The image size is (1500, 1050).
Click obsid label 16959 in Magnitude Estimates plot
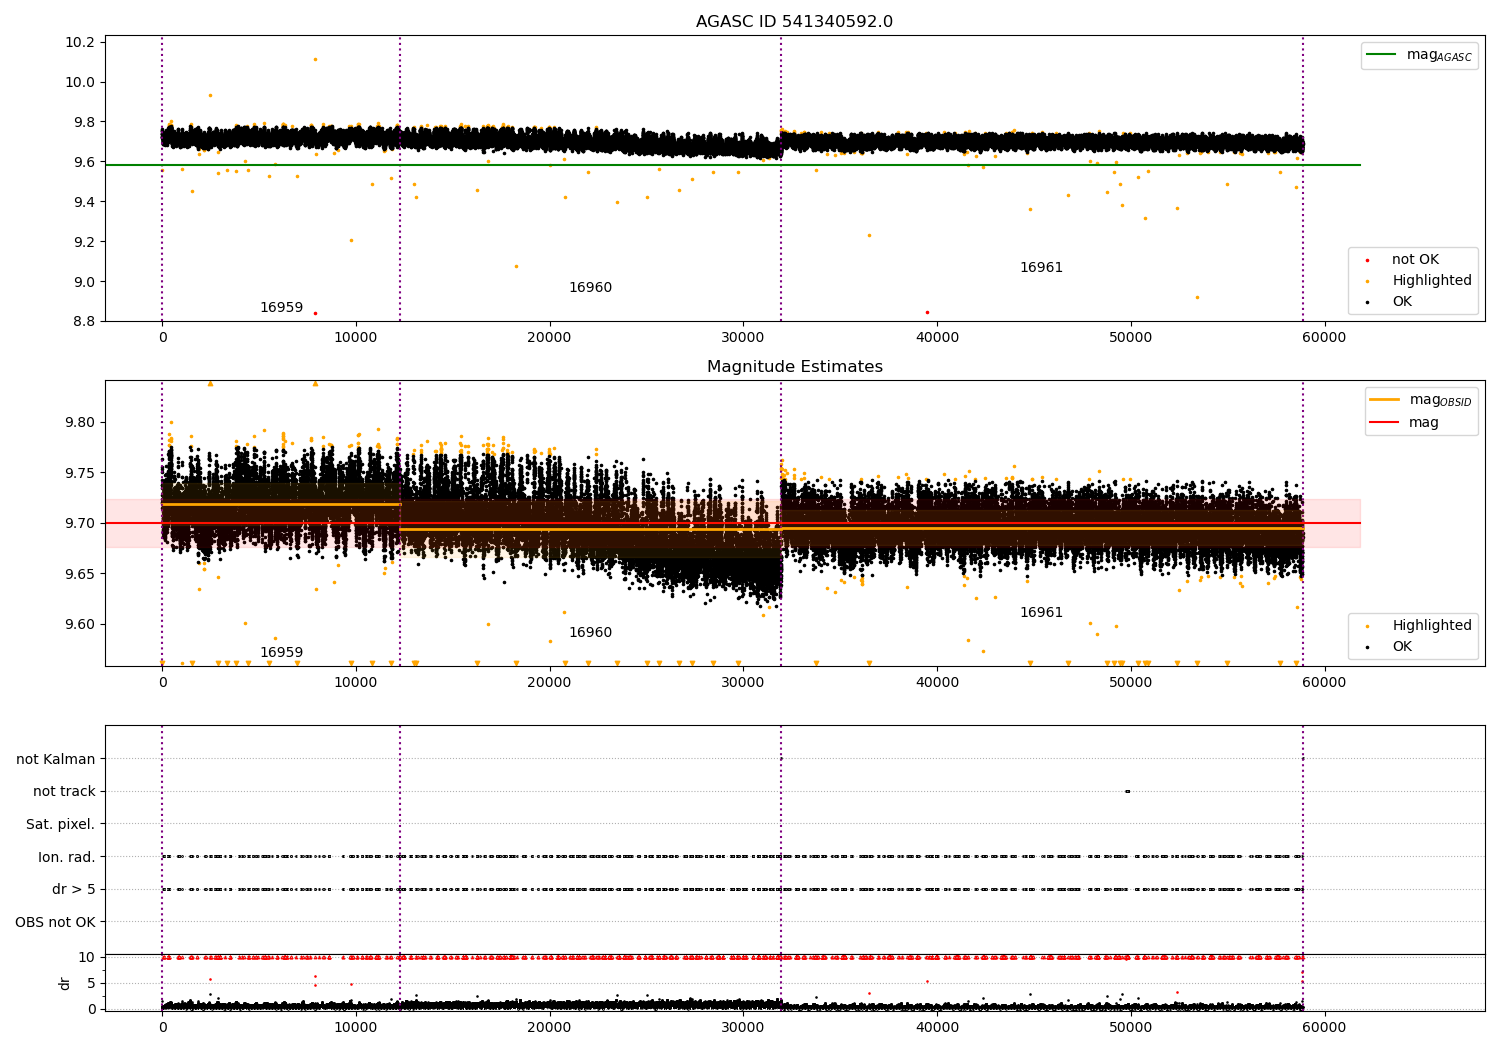[x=281, y=653]
